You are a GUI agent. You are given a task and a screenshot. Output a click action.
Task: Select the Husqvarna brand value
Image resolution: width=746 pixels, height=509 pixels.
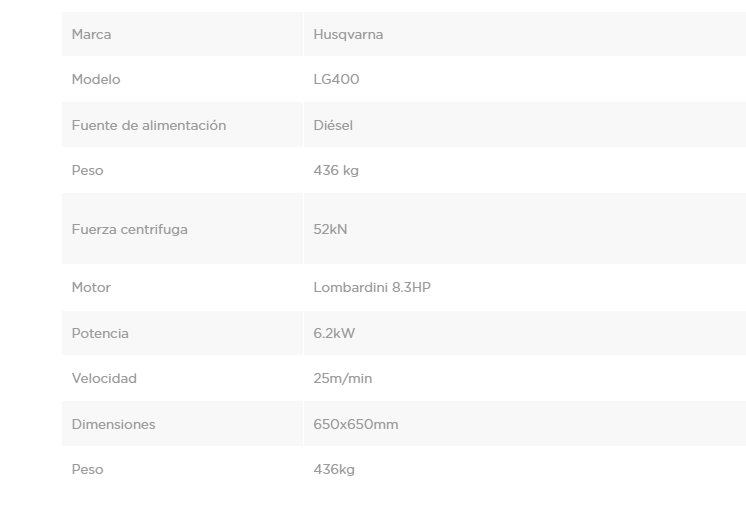coord(348,35)
